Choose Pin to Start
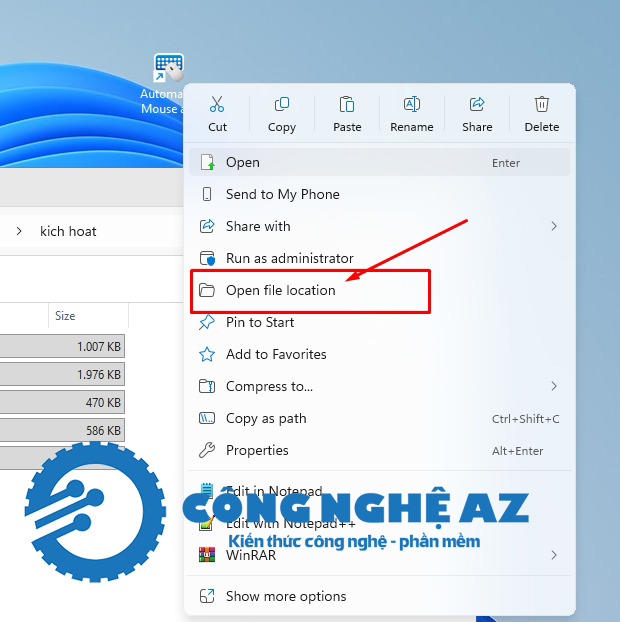620x622 pixels. coord(260,322)
